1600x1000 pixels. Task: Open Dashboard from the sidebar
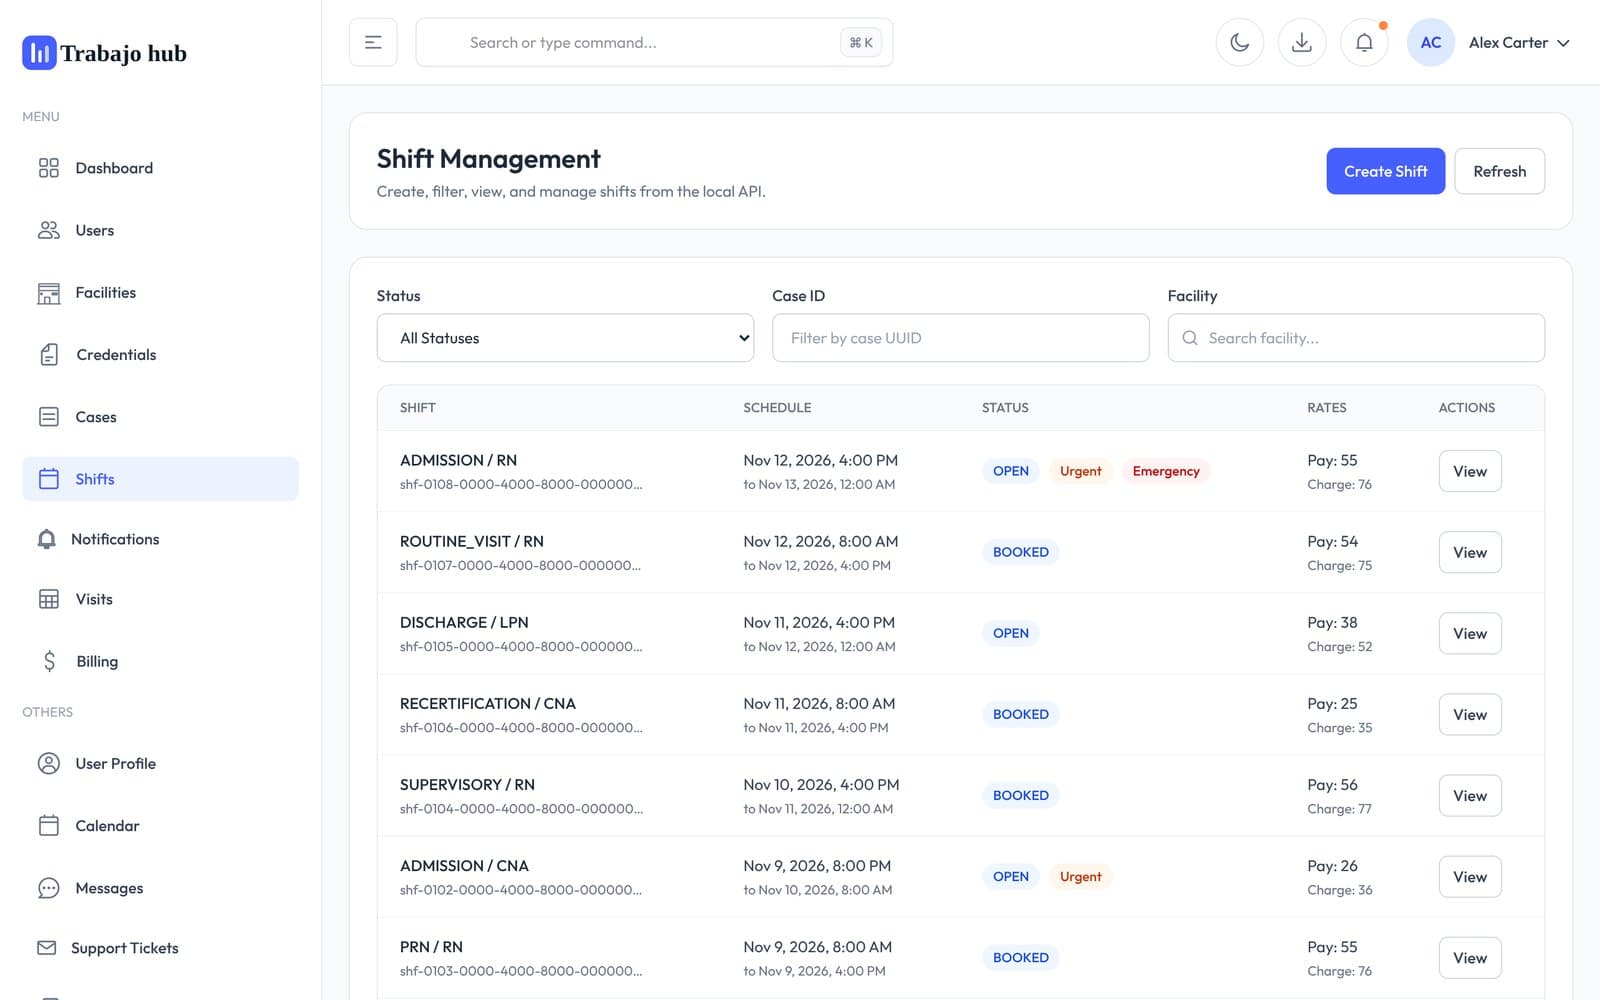coord(160,168)
